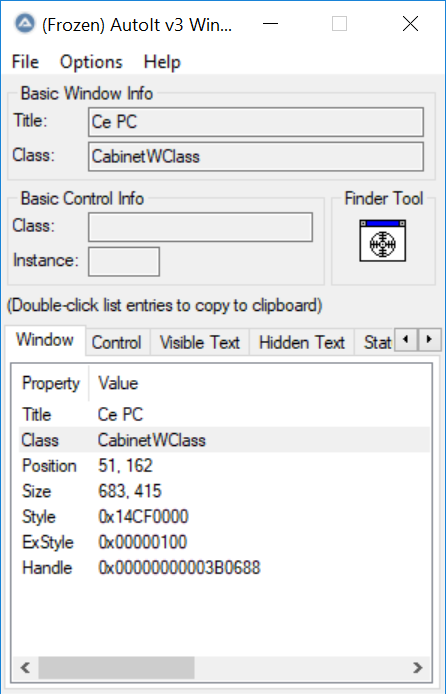
Task: Switch to the Control tab
Action: tap(117, 342)
